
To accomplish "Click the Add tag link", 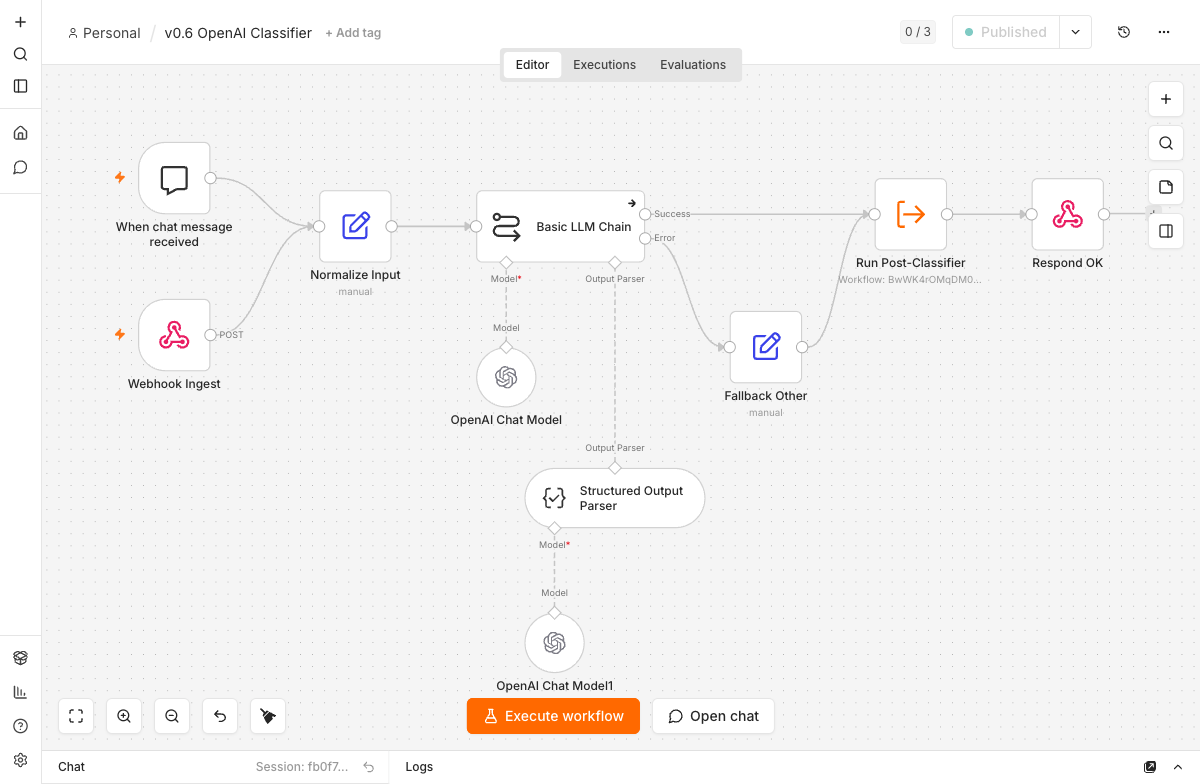I will point(353,33).
